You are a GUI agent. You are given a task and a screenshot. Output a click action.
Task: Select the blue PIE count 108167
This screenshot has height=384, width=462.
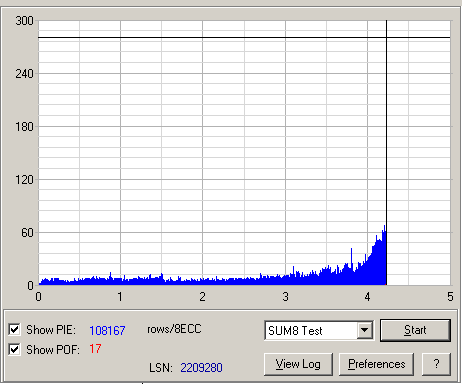click(107, 330)
